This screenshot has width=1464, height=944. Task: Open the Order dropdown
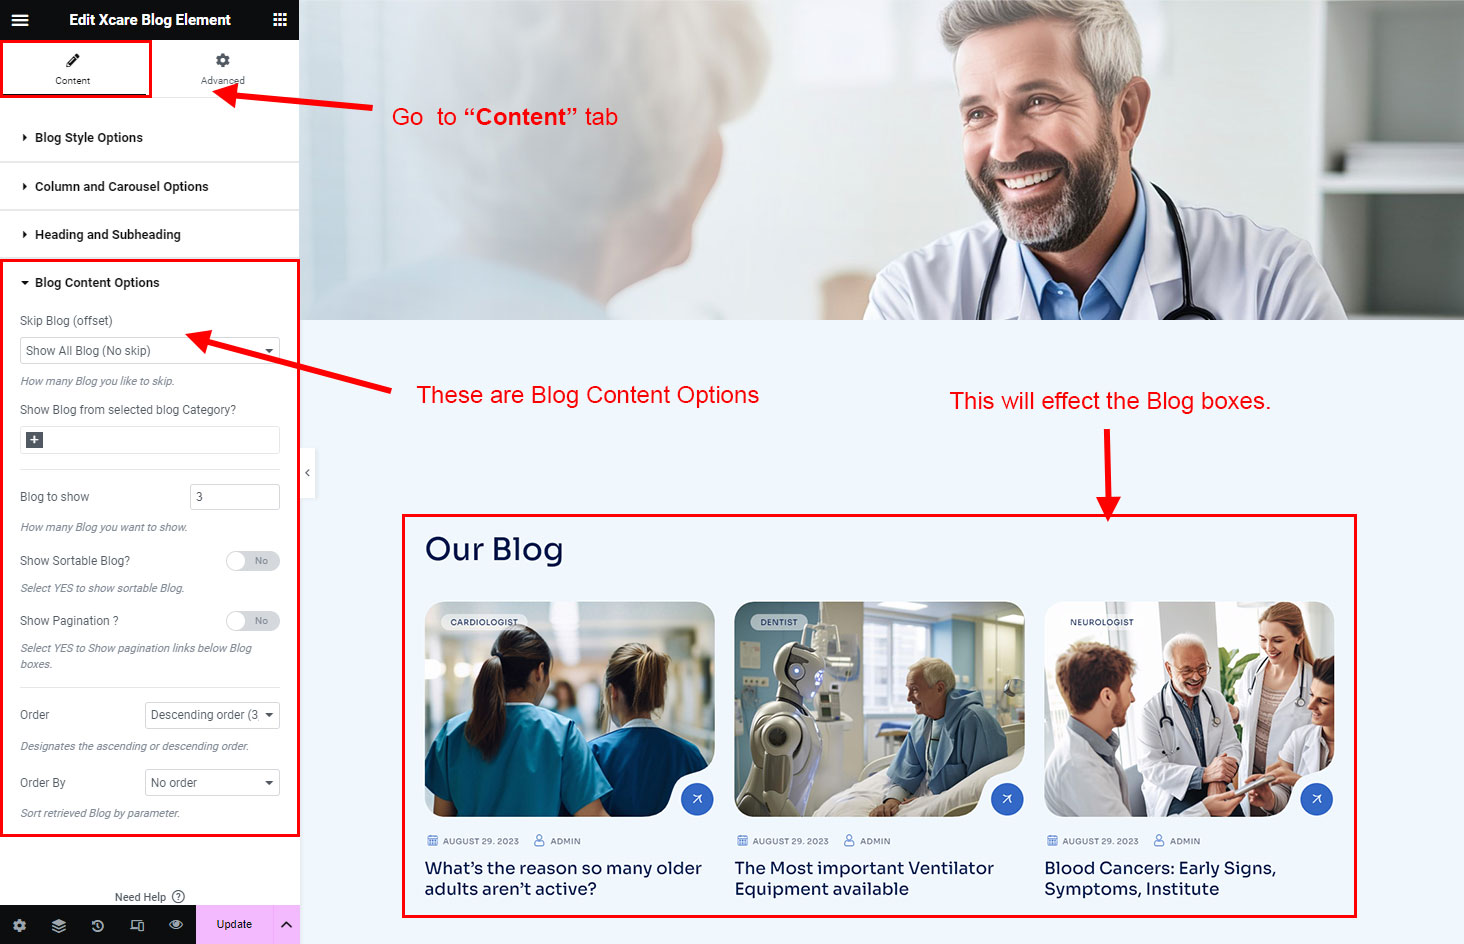coord(212,715)
